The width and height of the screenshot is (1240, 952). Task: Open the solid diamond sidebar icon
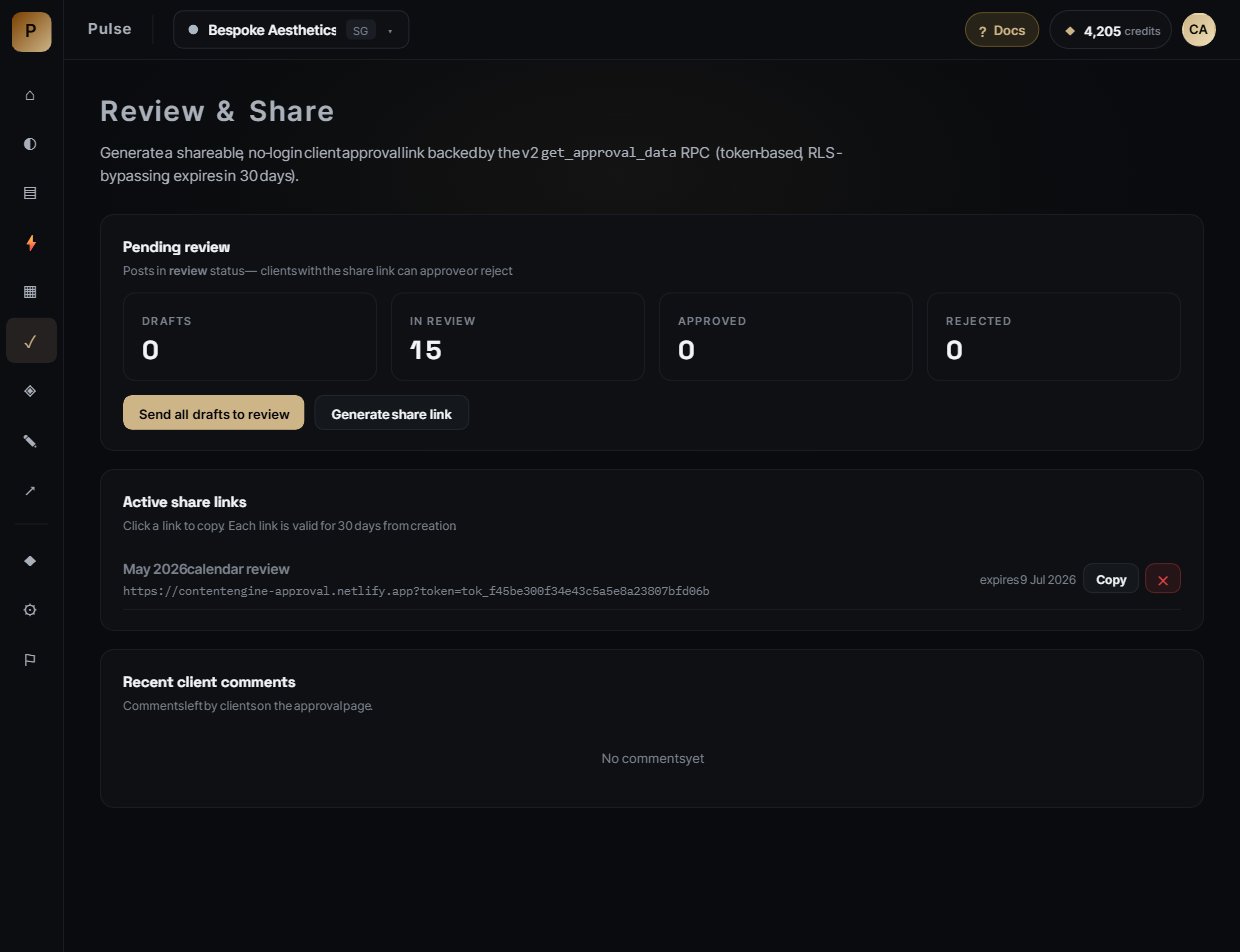[30, 561]
